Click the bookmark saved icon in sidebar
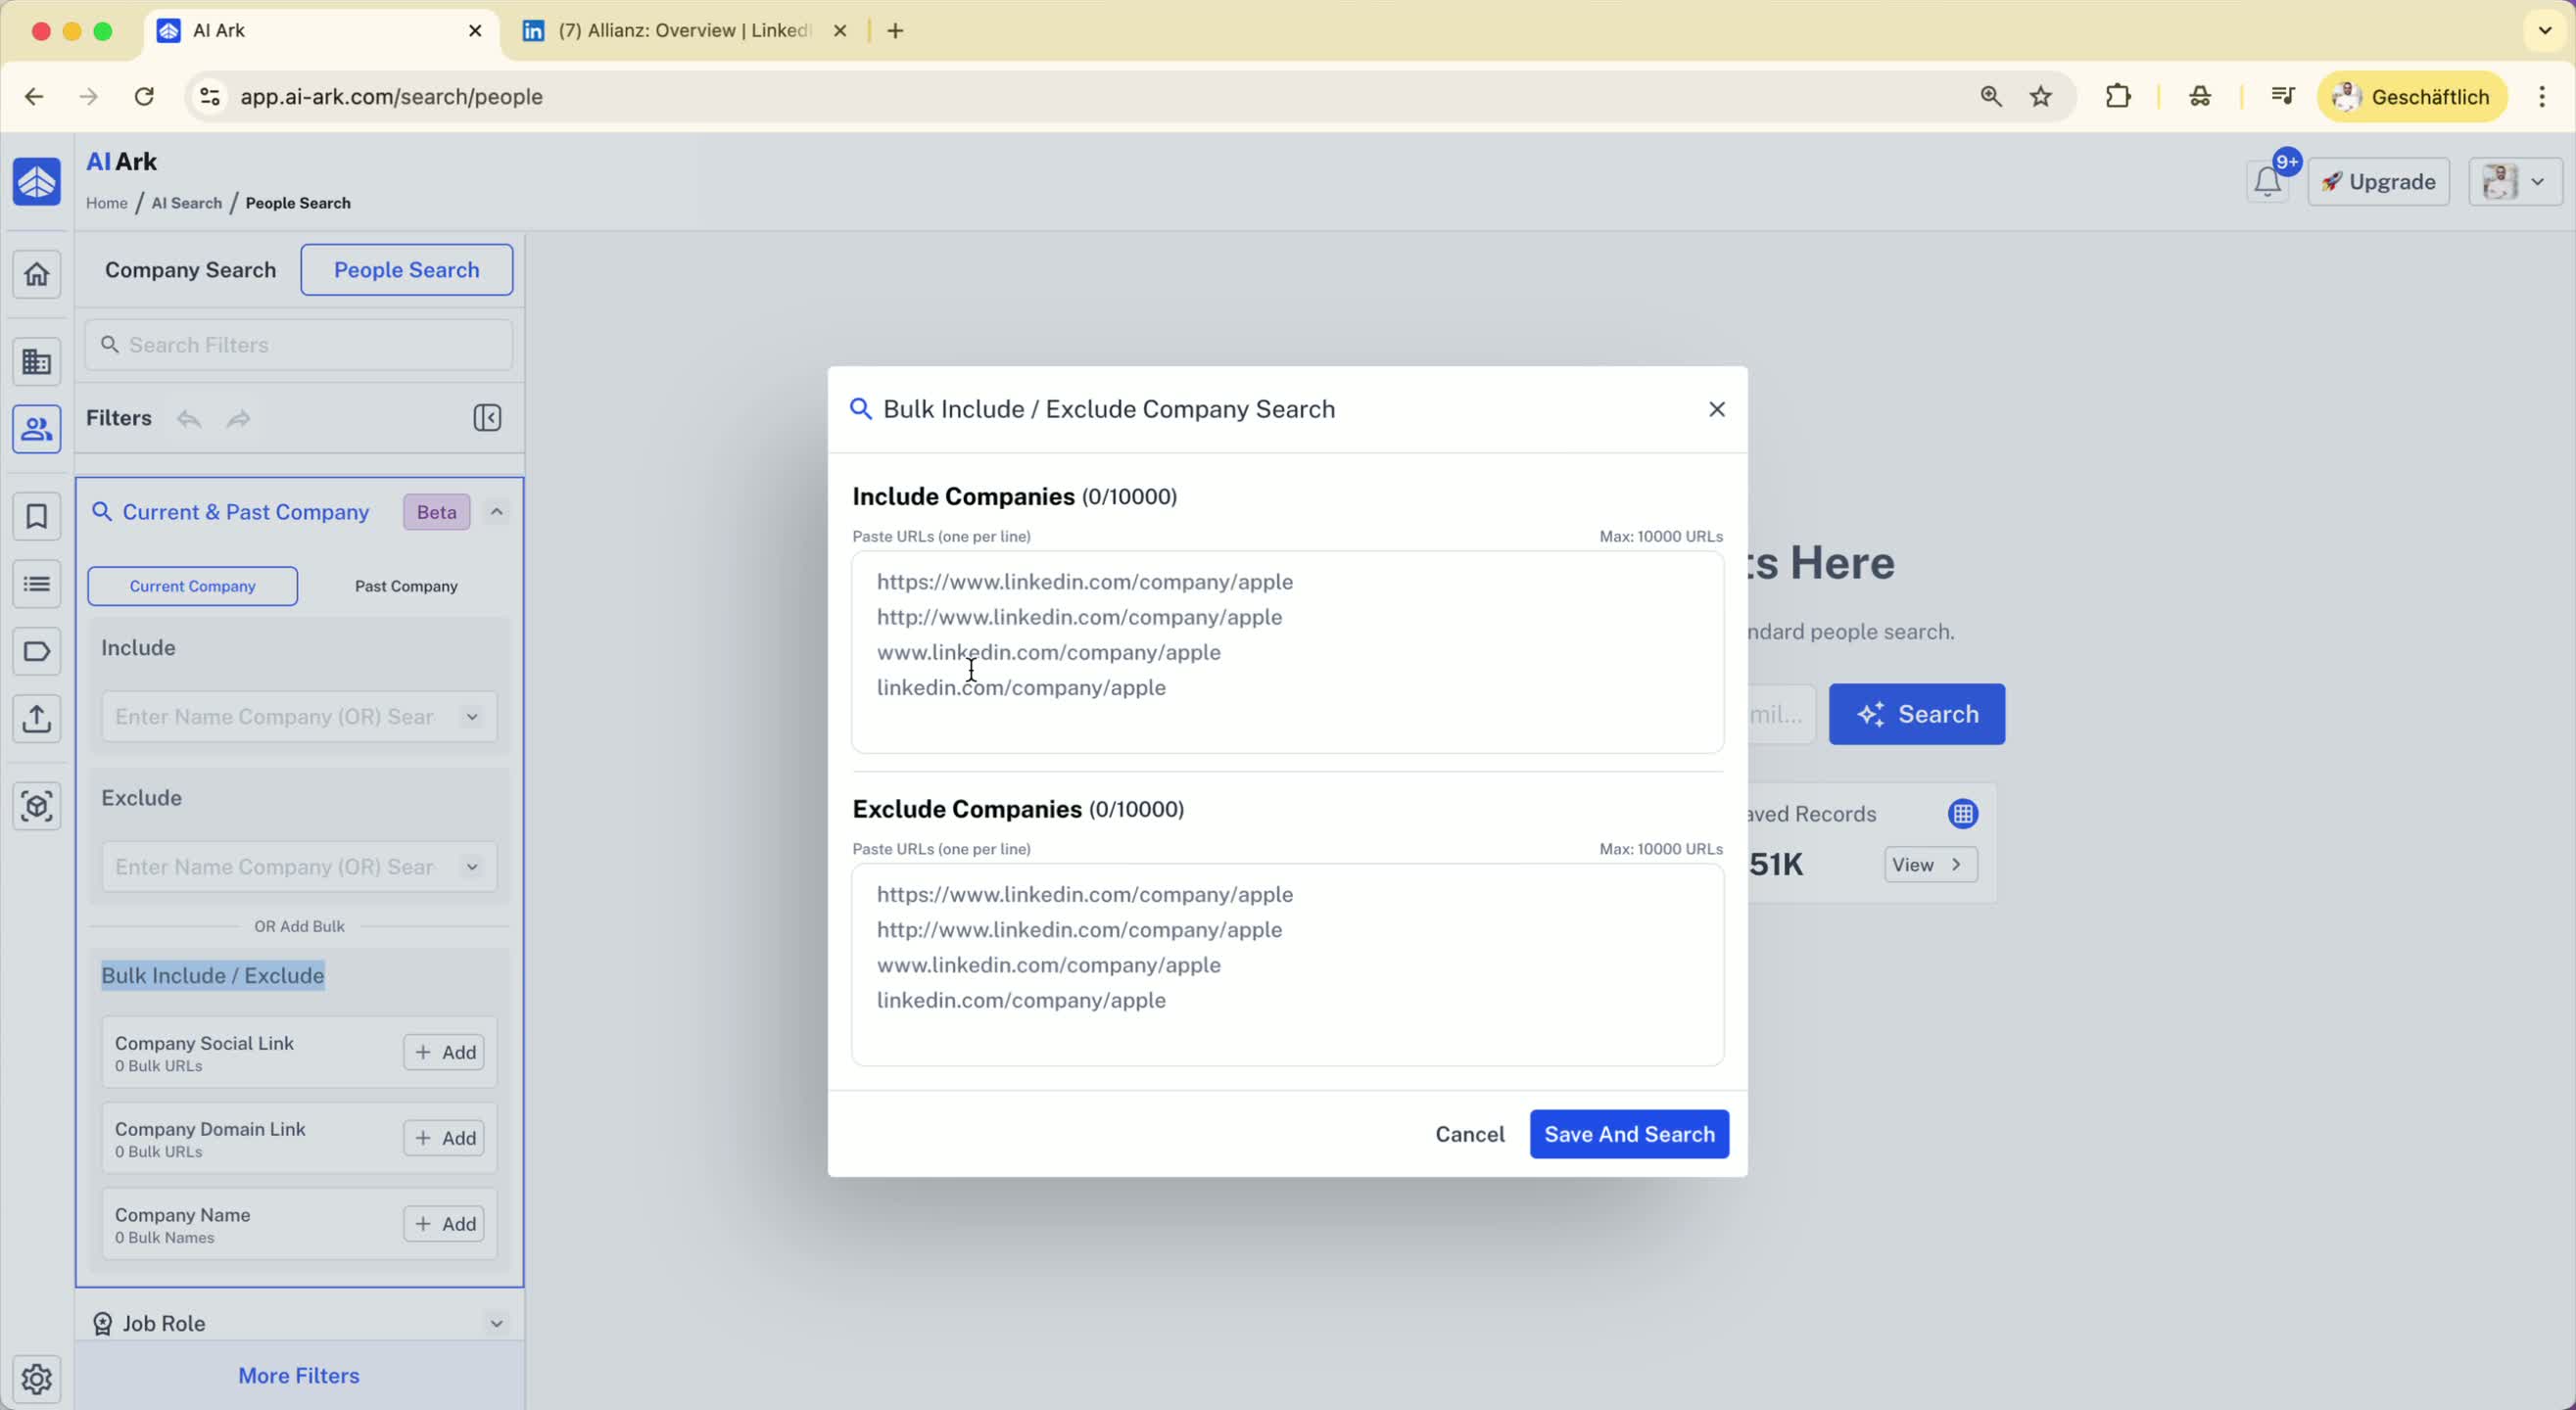Image resolution: width=2576 pixels, height=1410 pixels. pos(37,516)
